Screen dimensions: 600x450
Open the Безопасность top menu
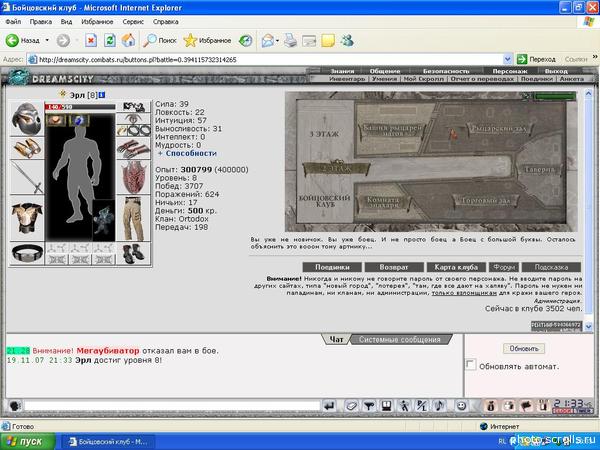[446, 71]
